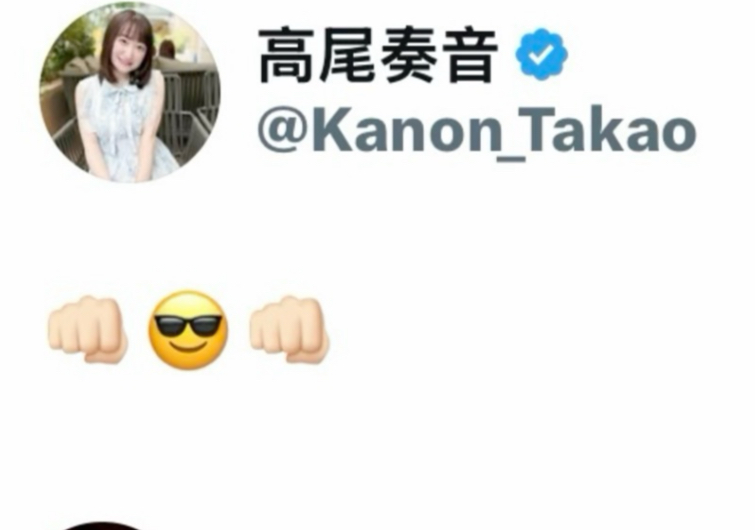Click the right fist emoji
Screen dimensions: 755x530
point(289,329)
